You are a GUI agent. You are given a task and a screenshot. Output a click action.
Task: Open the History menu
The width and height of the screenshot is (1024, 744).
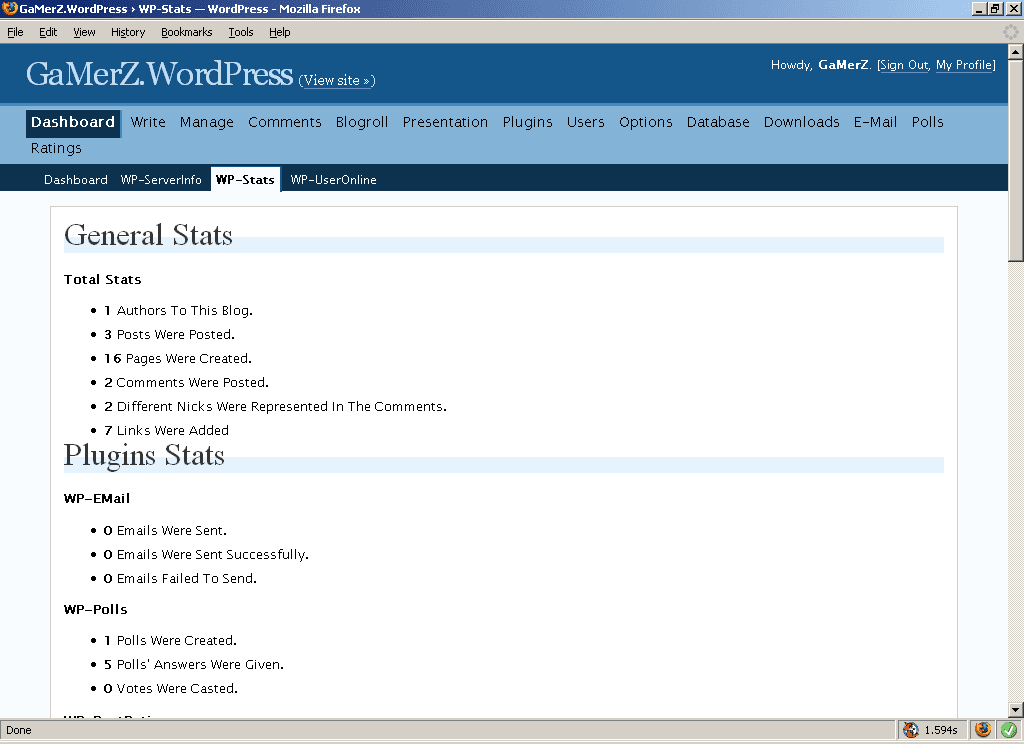pyautogui.click(x=128, y=32)
